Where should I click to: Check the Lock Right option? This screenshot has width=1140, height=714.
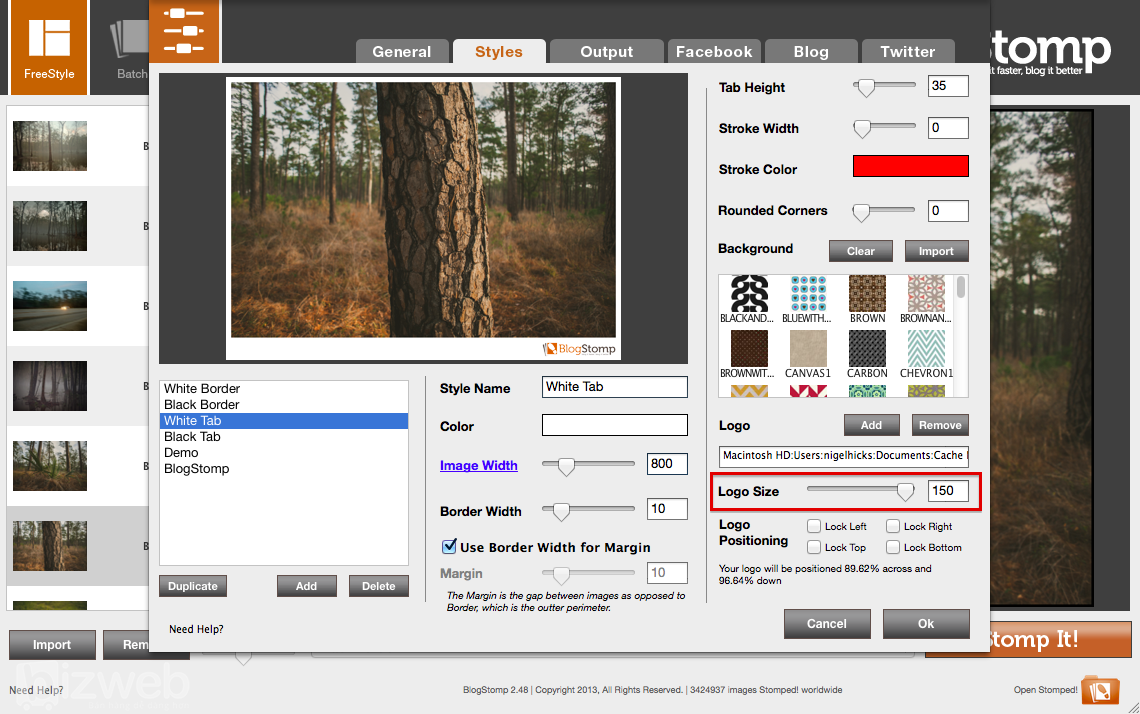(x=893, y=527)
